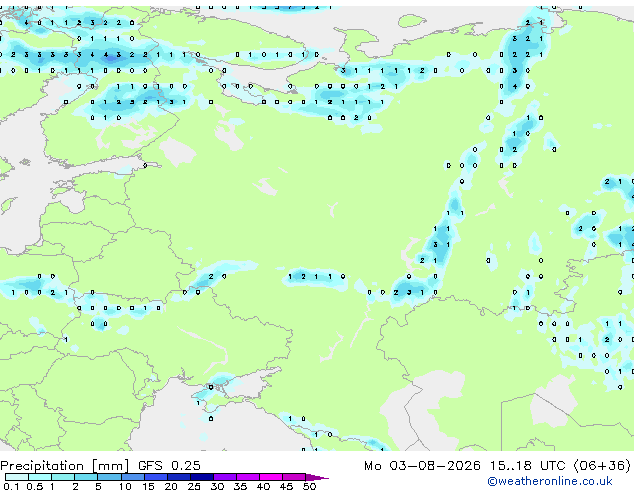Viewport: 634px width, 490px height.
Task: Click the "Precipitation [mm]" title text
Action: click(65, 466)
